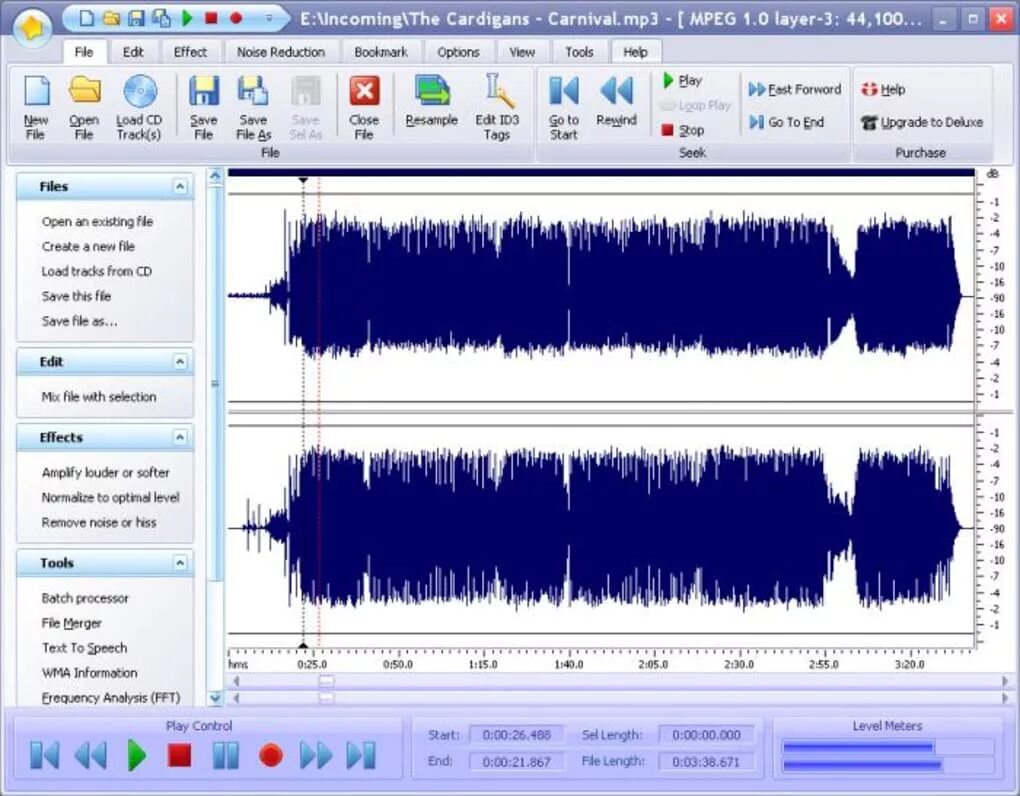The height and width of the screenshot is (796, 1020).
Task: Click Save this file link
Action: pyautogui.click(x=76, y=296)
